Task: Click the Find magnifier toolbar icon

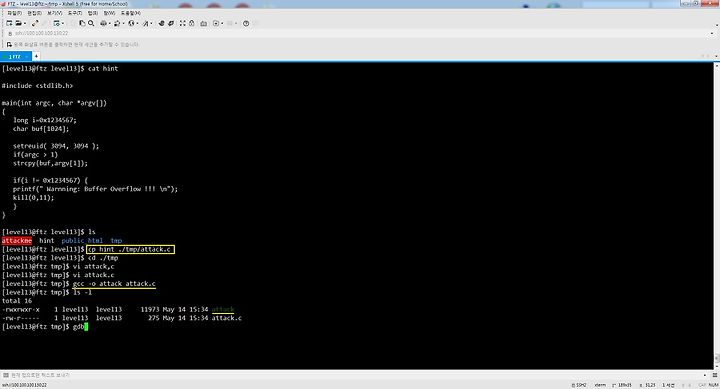Action: (x=91, y=23)
